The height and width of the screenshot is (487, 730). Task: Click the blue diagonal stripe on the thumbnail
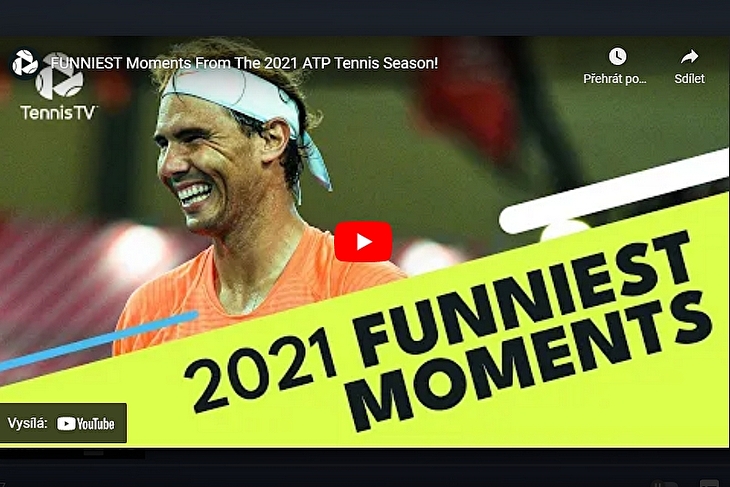pyautogui.click(x=99, y=340)
